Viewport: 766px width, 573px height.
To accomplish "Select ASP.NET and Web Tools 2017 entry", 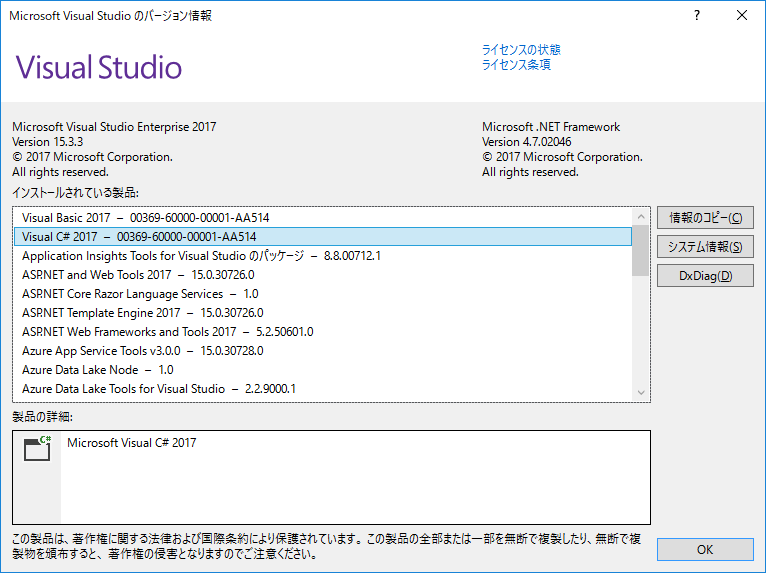I will (x=322, y=275).
